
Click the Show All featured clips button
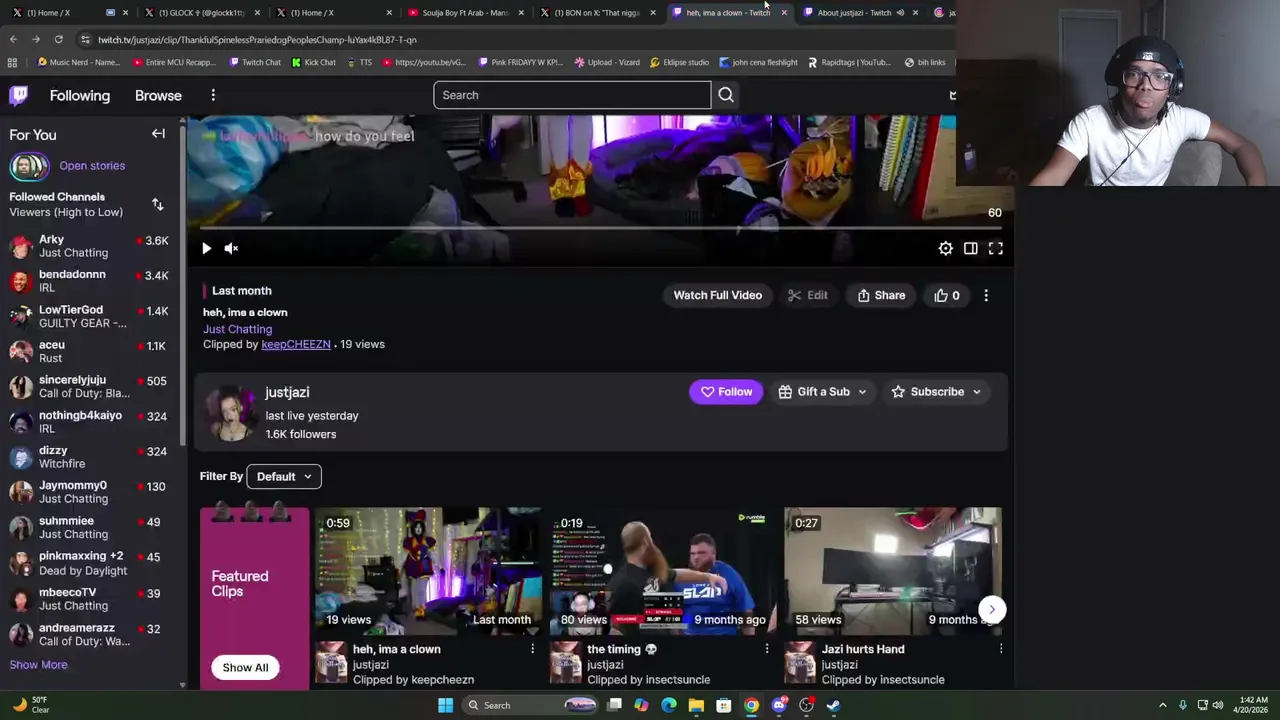[x=245, y=667]
